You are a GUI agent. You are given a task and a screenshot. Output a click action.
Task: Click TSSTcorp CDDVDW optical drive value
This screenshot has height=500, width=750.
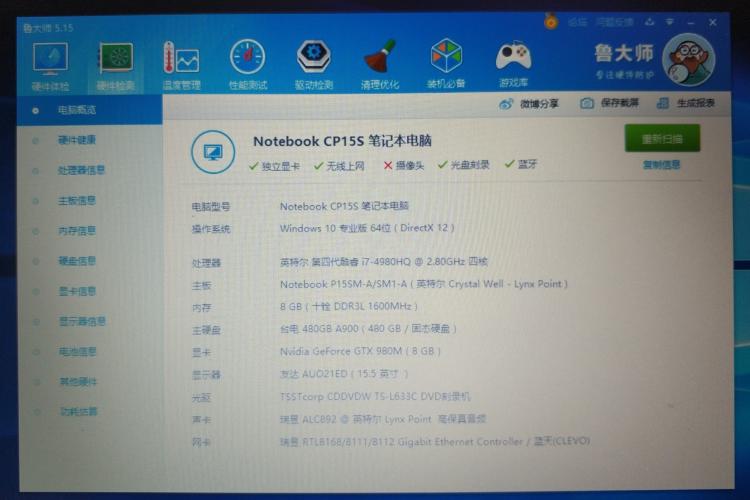pos(375,397)
